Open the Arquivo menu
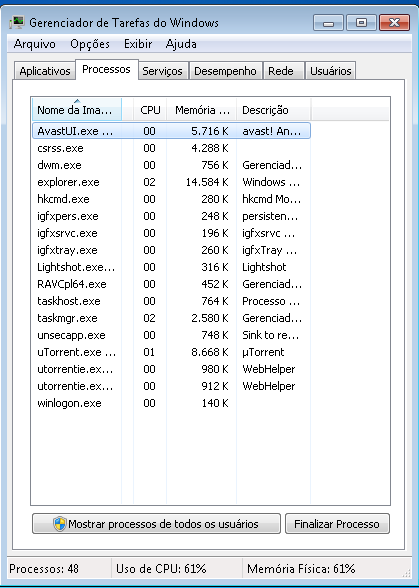The height and width of the screenshot is (588, 419). coord(35,44)
